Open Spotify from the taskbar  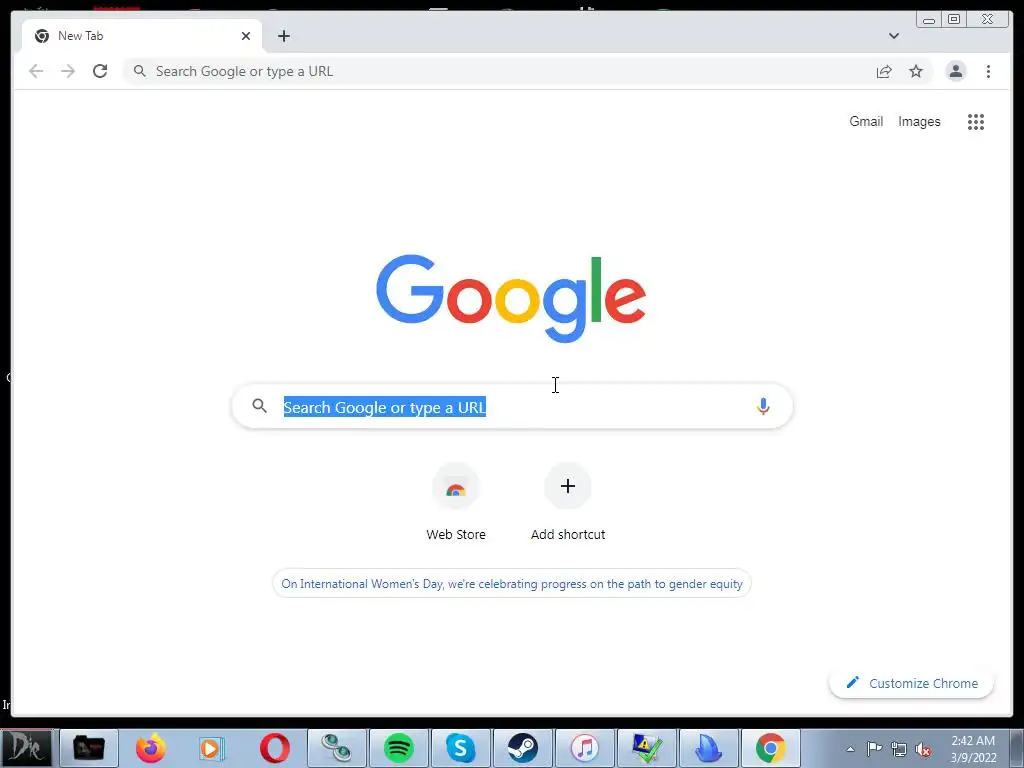[x=398, y=748]
